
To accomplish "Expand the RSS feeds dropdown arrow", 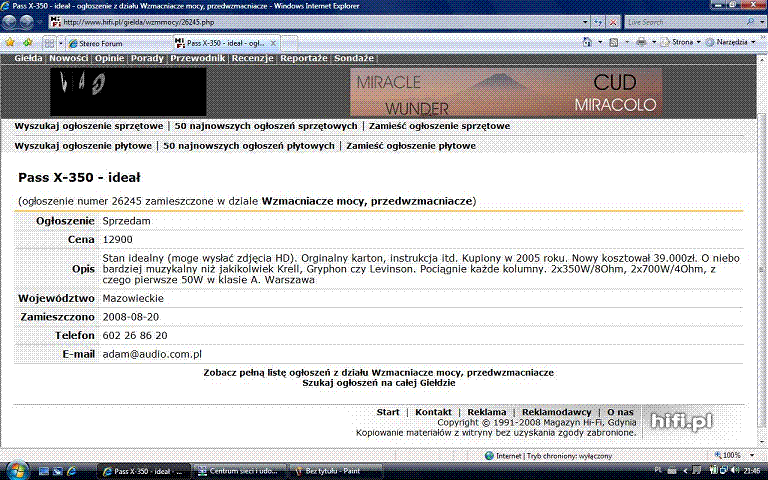I will (x=626, y=43).
